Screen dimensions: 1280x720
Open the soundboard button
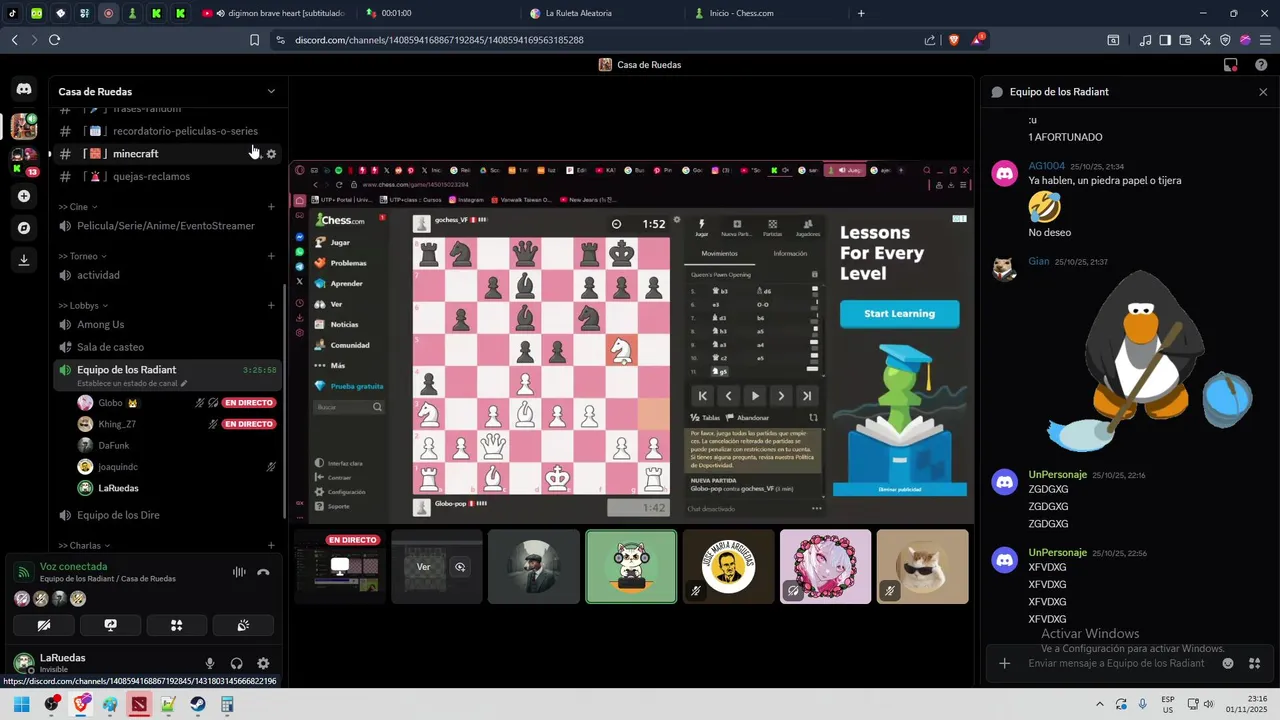(x=243, y=625)
